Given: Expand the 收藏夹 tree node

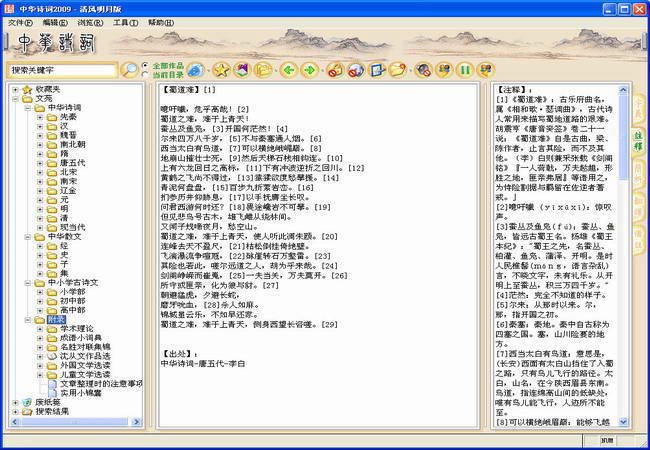Looking at the screenshot, I should [14, 89].
